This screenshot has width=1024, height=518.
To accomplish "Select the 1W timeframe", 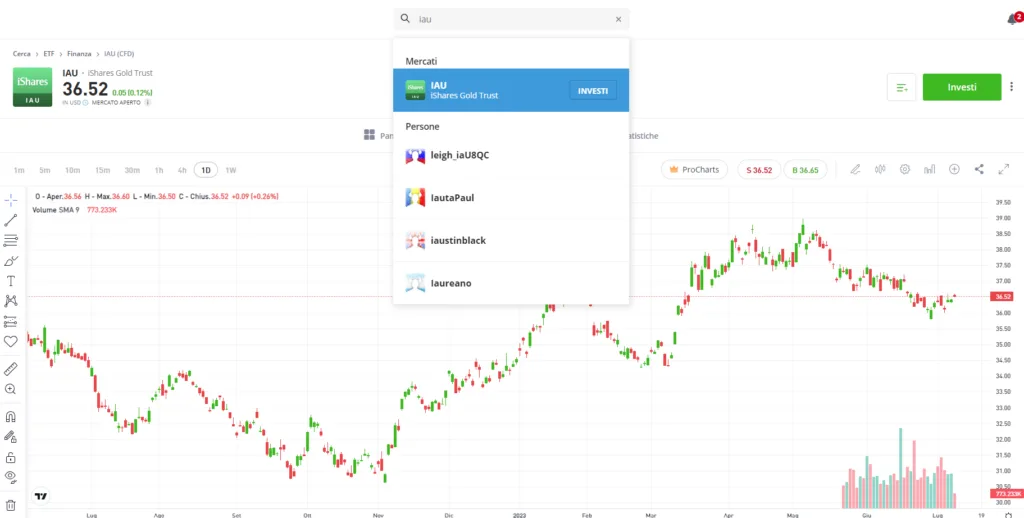I will (x=231, y=170).
